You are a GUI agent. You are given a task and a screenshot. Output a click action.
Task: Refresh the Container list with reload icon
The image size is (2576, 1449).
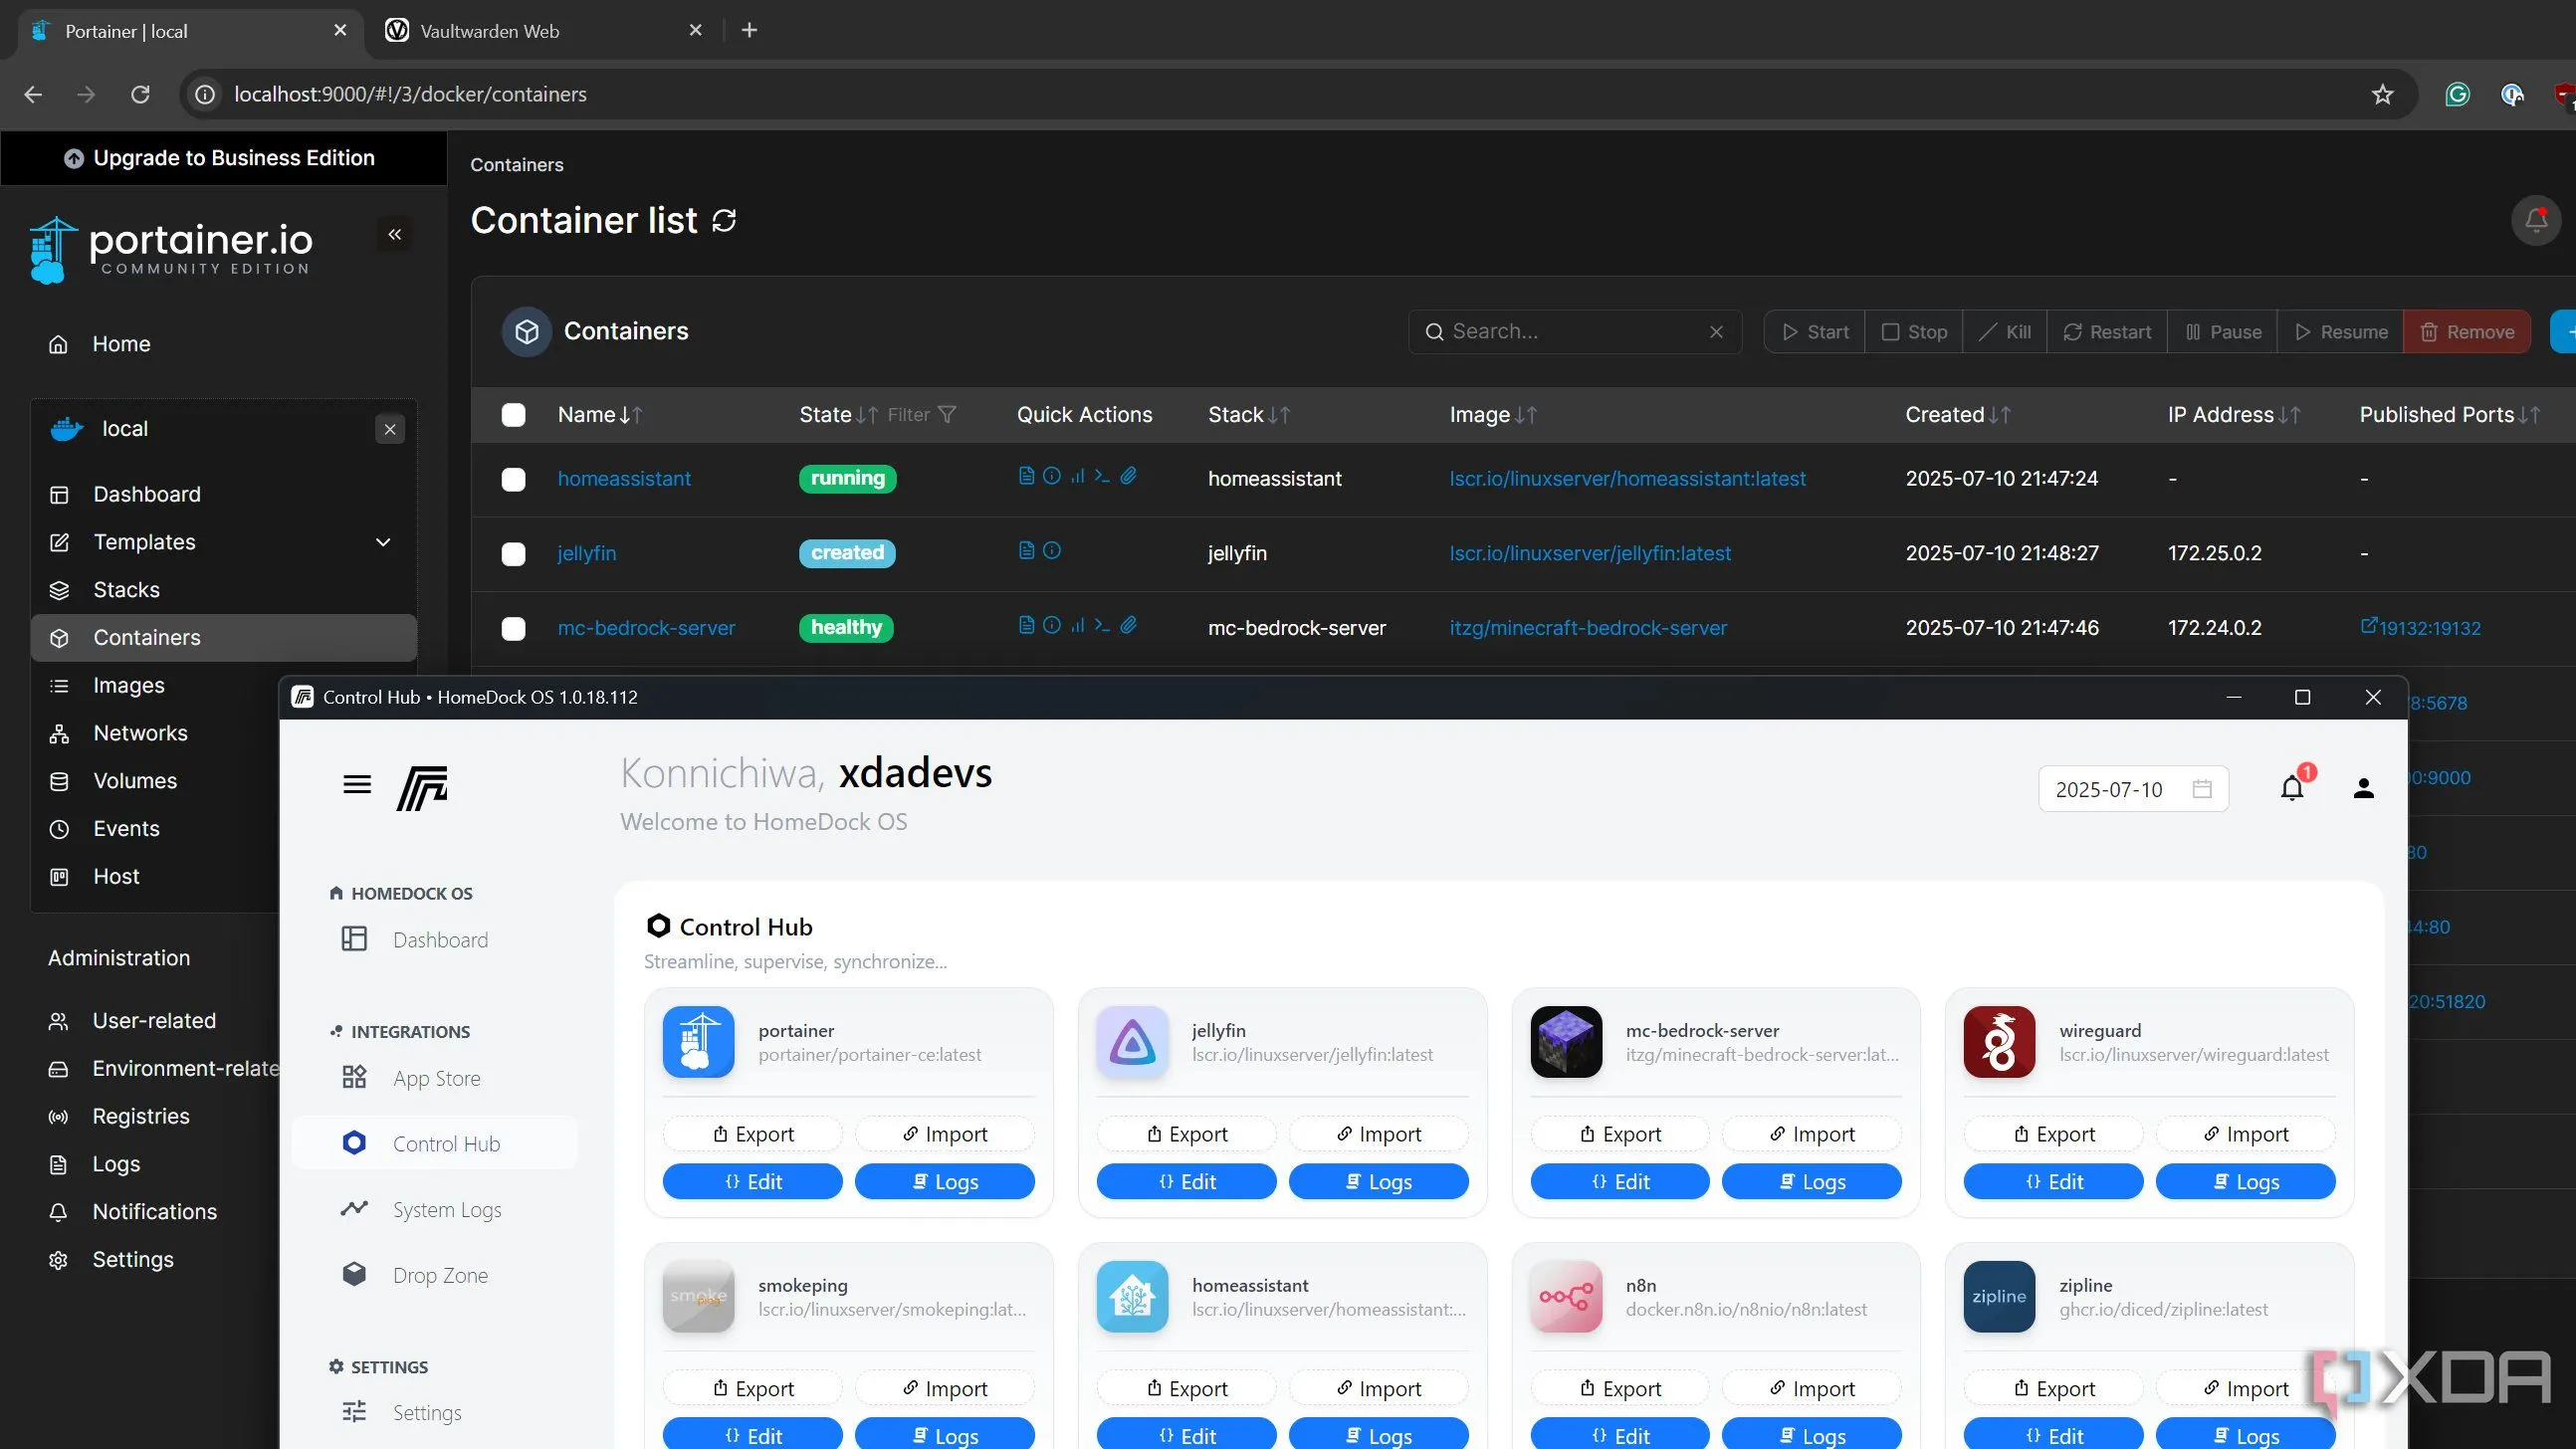pyautogui.click(x=724, y=220)
